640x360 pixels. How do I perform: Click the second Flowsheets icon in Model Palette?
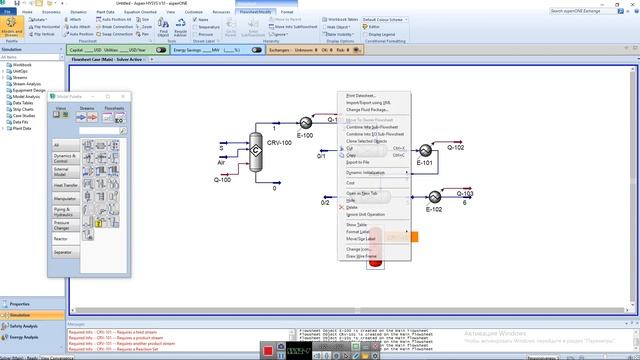point(120,118)
